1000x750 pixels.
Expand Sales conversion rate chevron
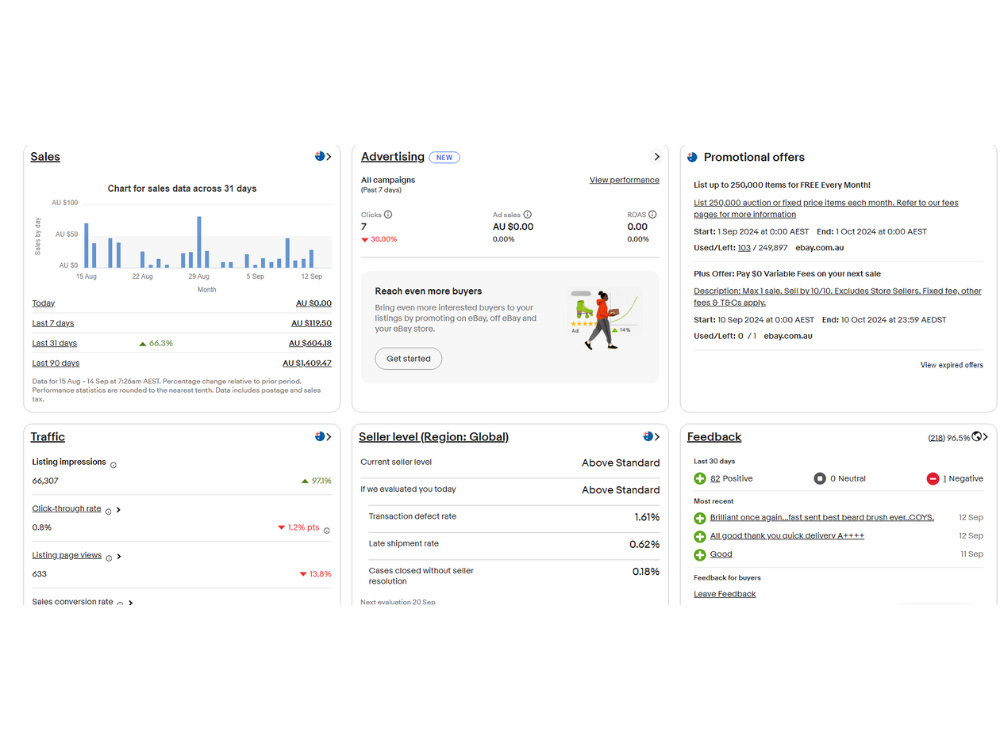(x=131, y=603)
